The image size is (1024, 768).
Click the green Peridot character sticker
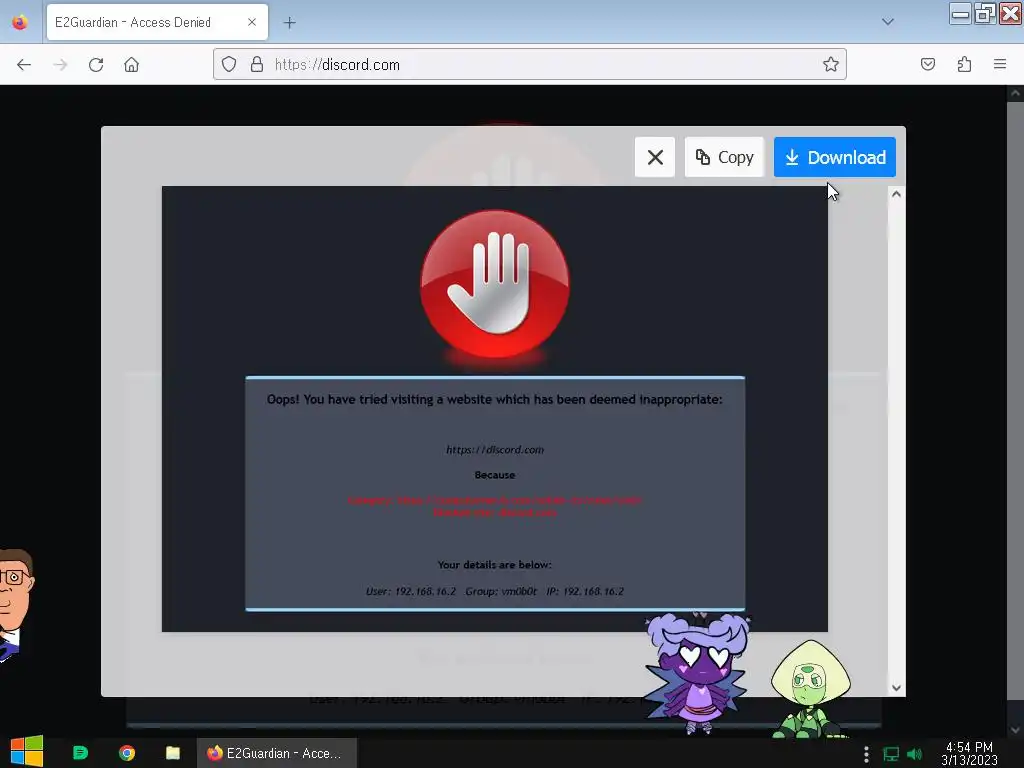click(x=810, y=689)
